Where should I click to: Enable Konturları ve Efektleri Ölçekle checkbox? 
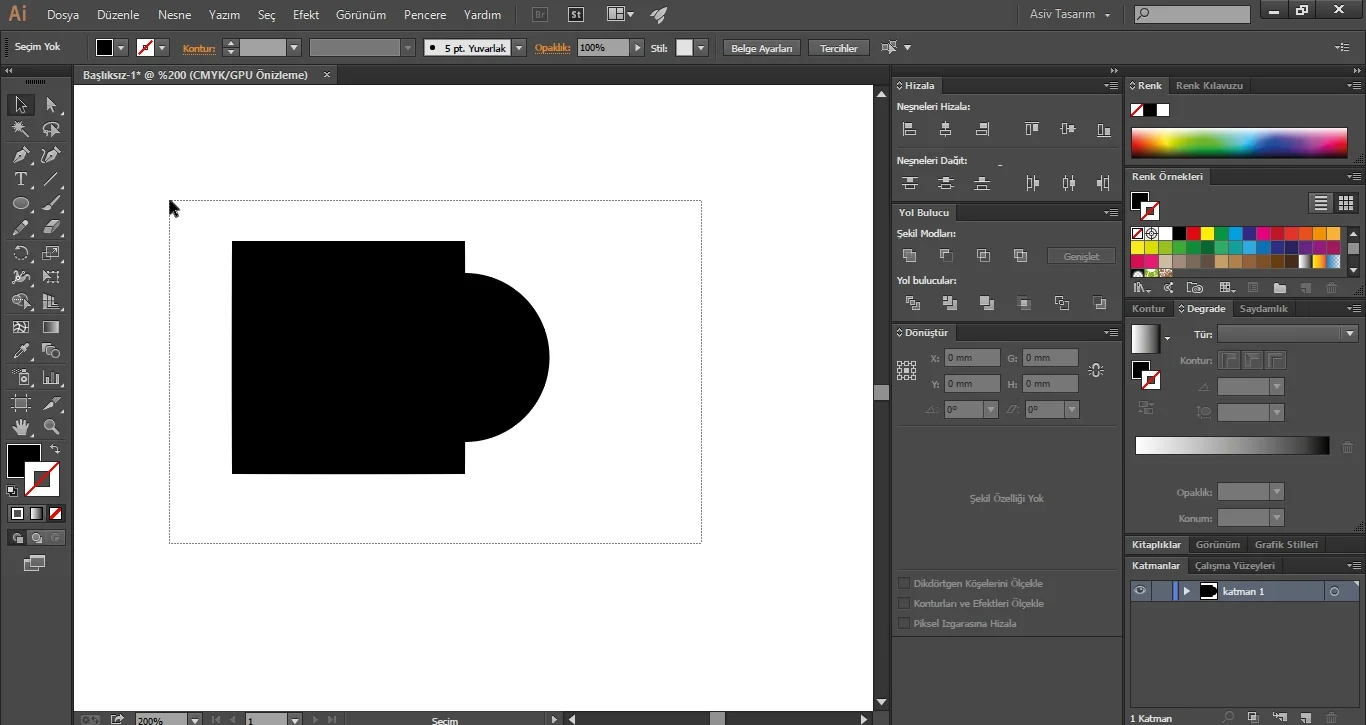pyautogui.click(x=904, y=603)
